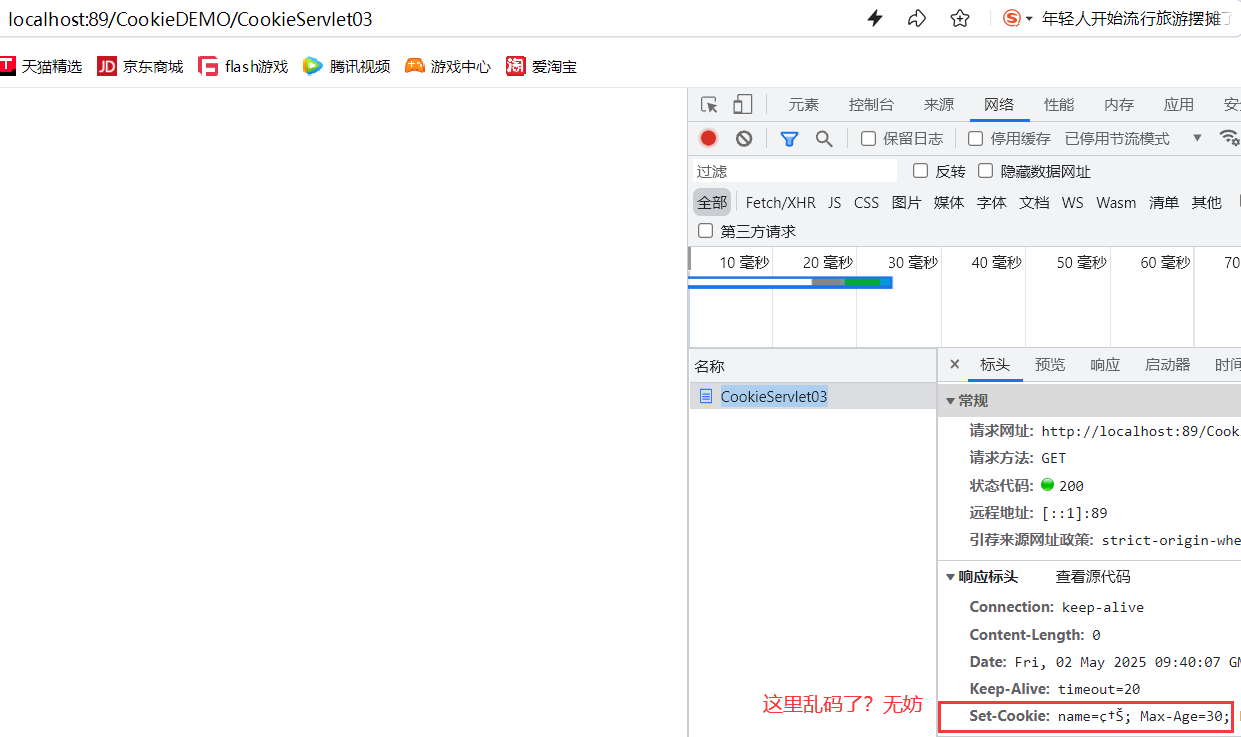
Task: Switch to the 元素 tab
Action: coord(803,105)
